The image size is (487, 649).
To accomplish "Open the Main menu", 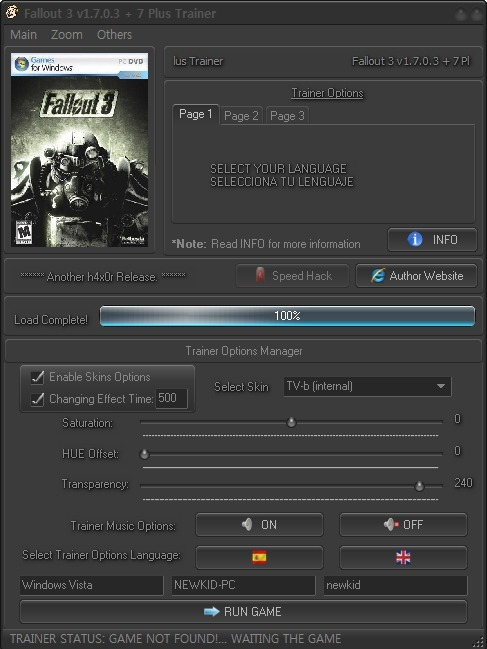I will [x=24, y=34].
